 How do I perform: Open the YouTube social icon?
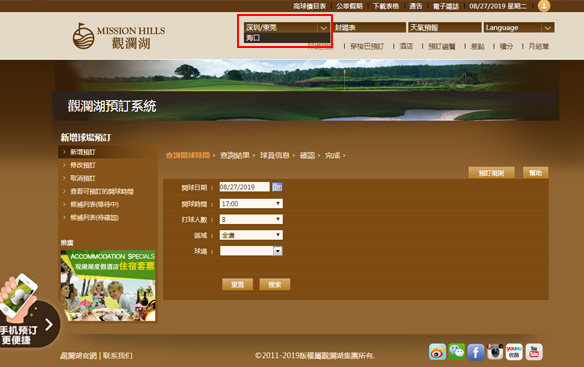click(x=534, y=352)
